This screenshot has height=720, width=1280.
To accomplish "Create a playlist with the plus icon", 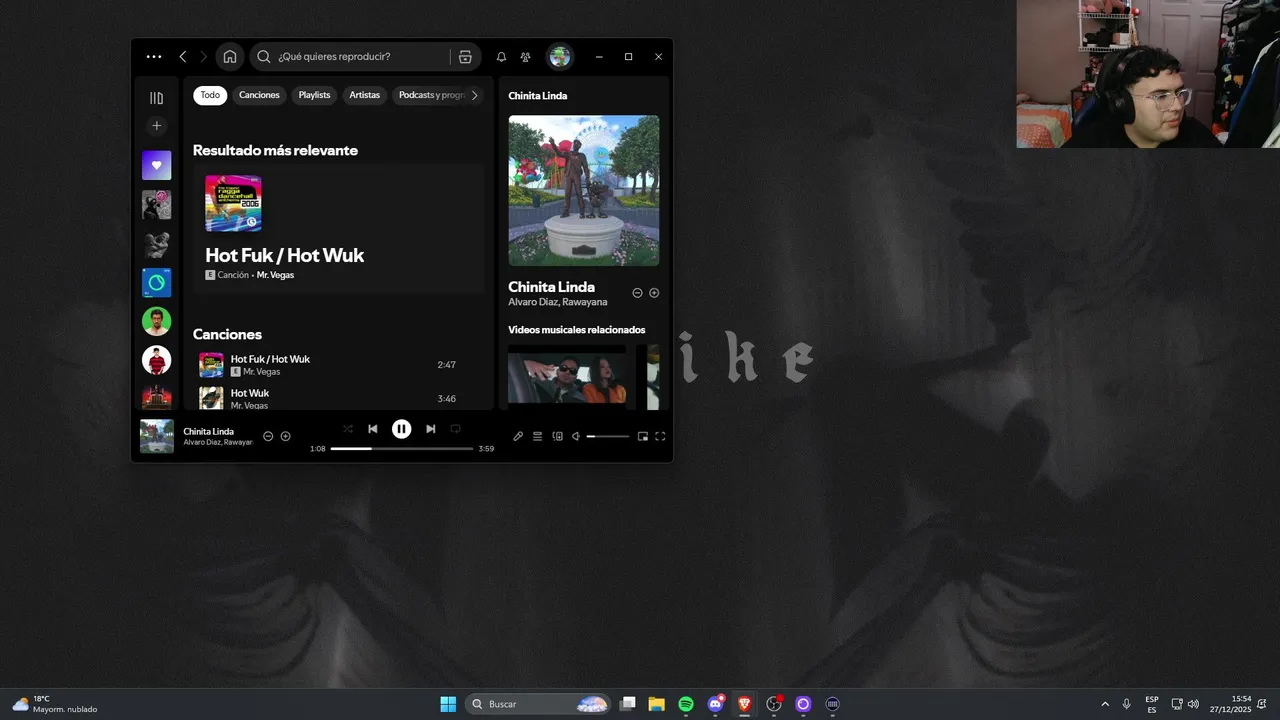I will 156,126.
